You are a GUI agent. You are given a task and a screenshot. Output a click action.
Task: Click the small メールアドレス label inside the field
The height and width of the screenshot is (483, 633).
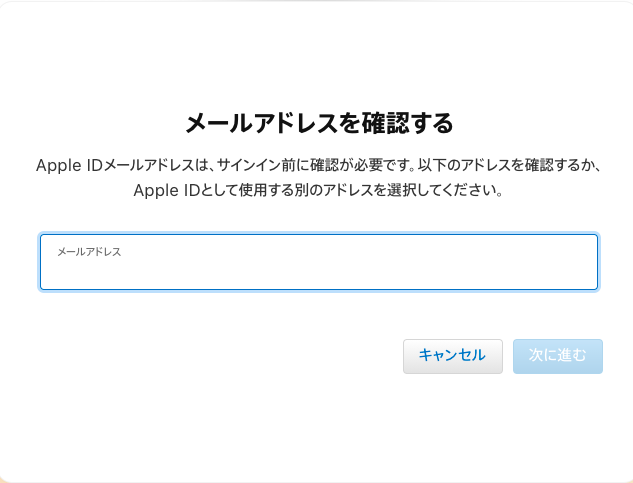tap(89, 252)
